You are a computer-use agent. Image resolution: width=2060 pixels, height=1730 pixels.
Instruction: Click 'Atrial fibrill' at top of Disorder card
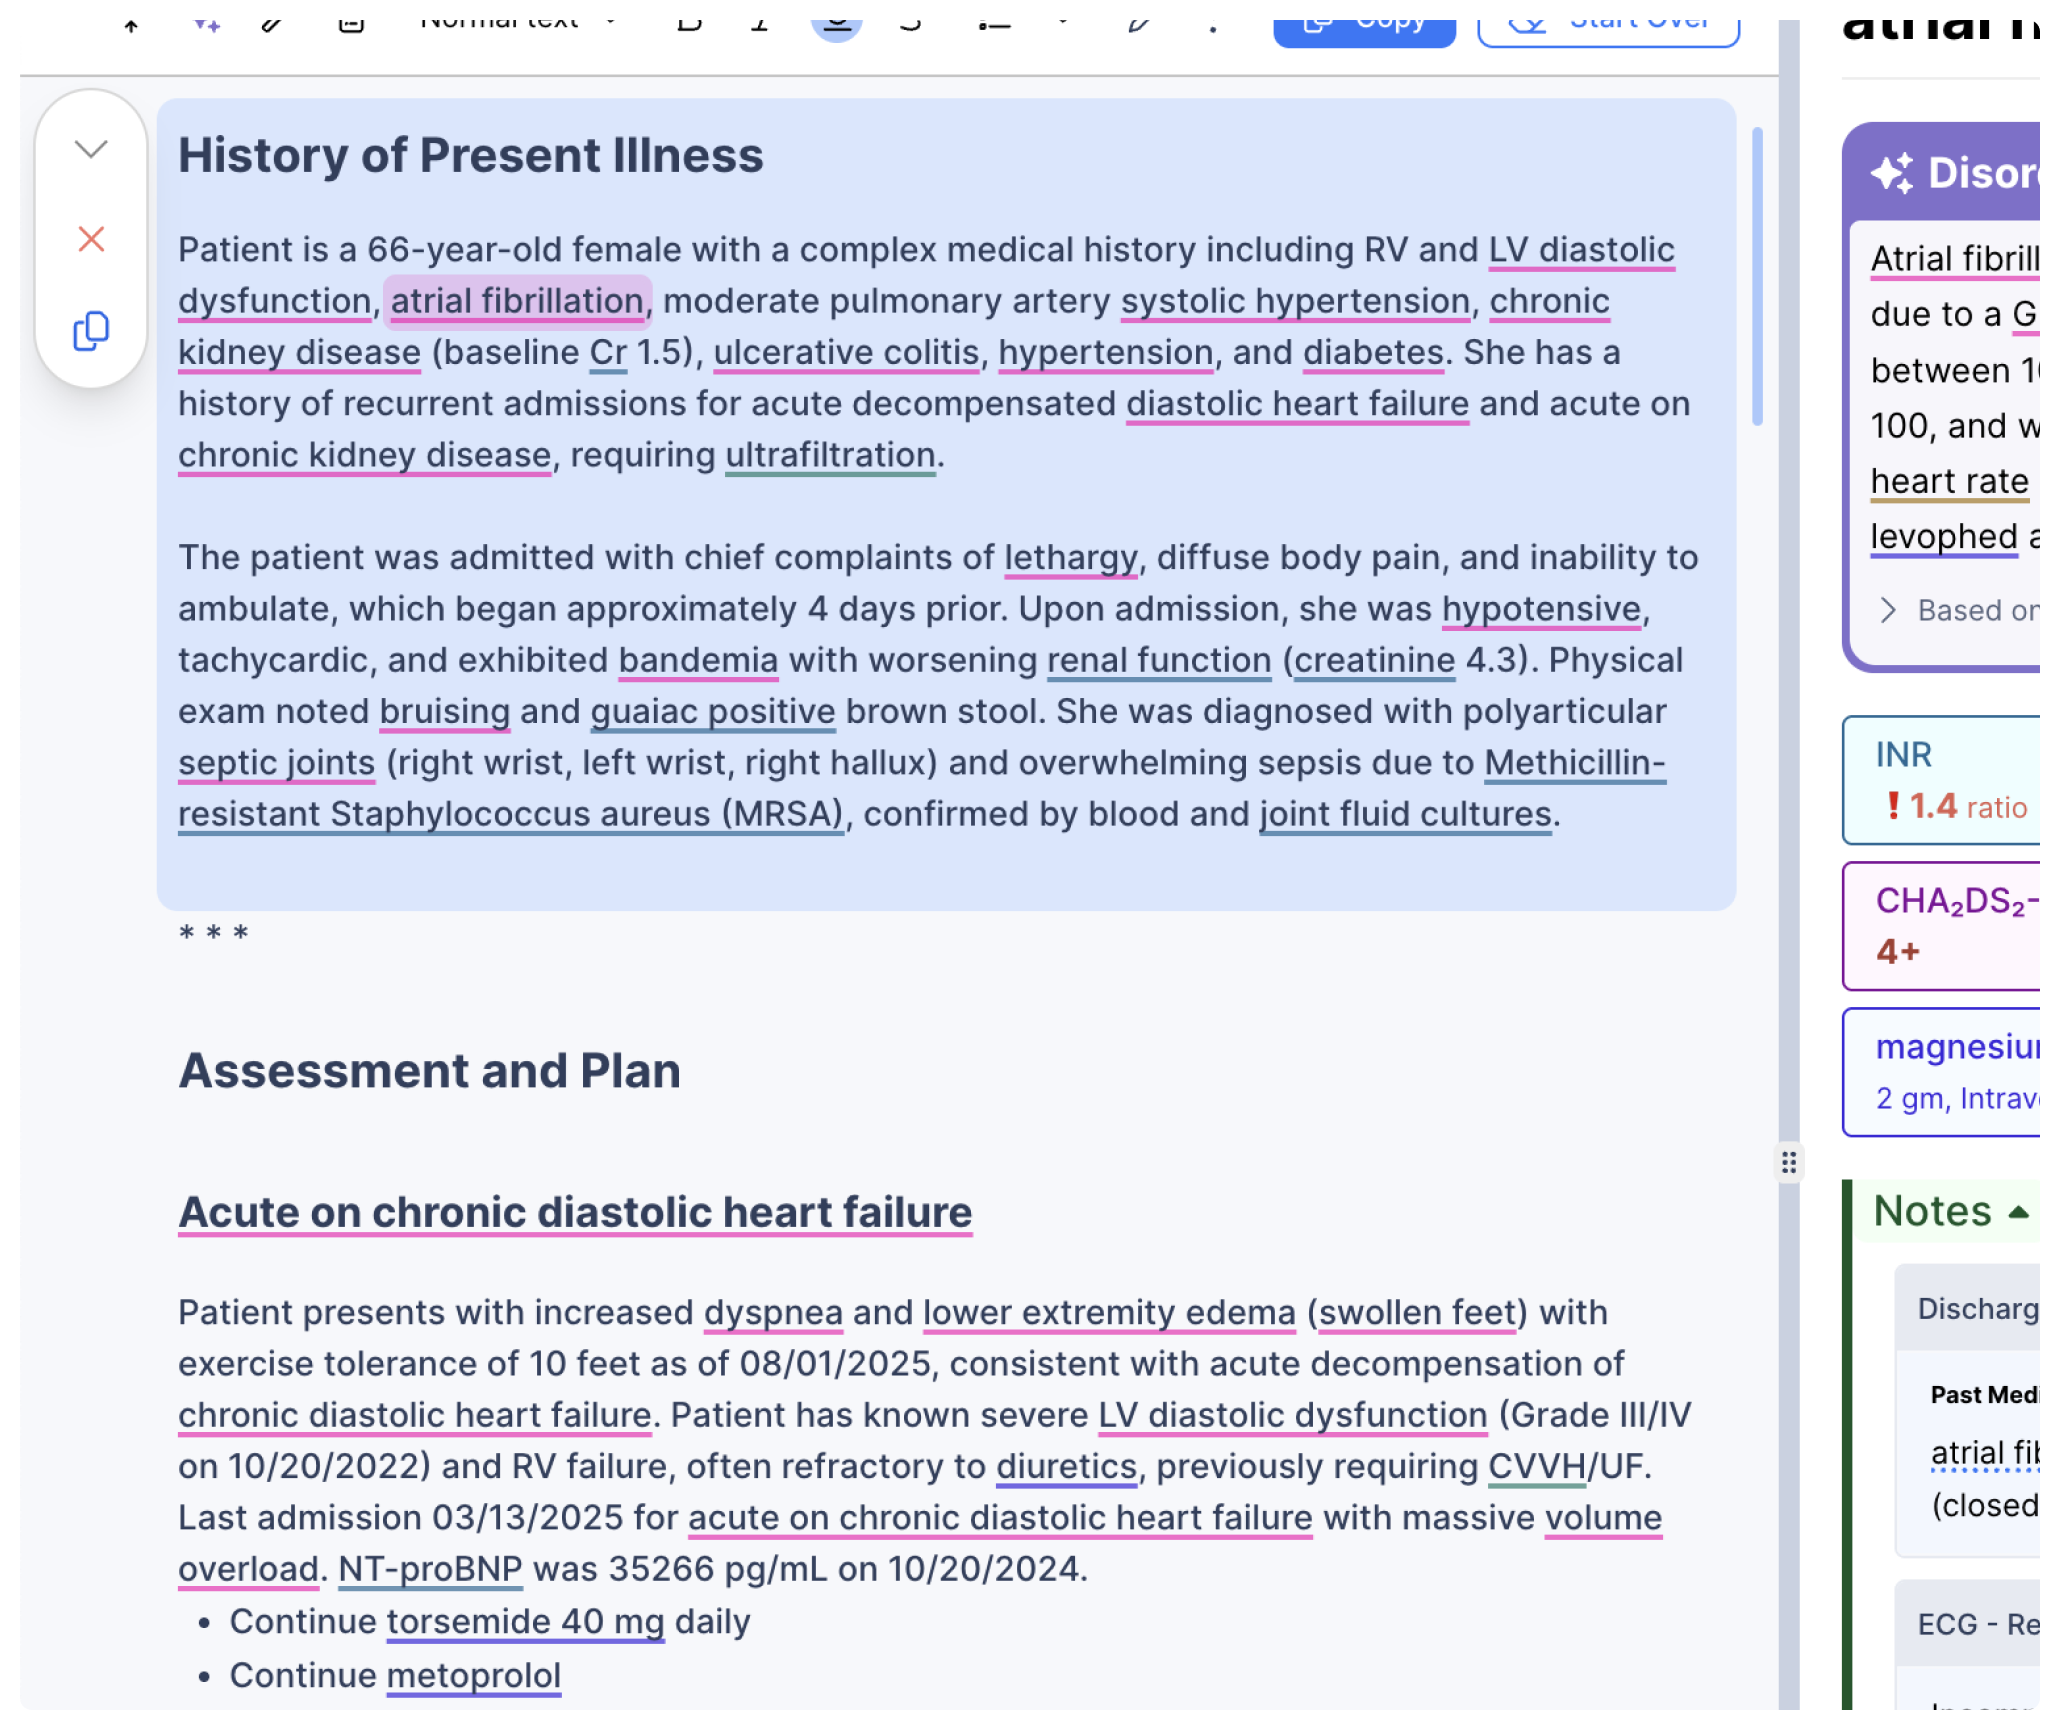1954,260
